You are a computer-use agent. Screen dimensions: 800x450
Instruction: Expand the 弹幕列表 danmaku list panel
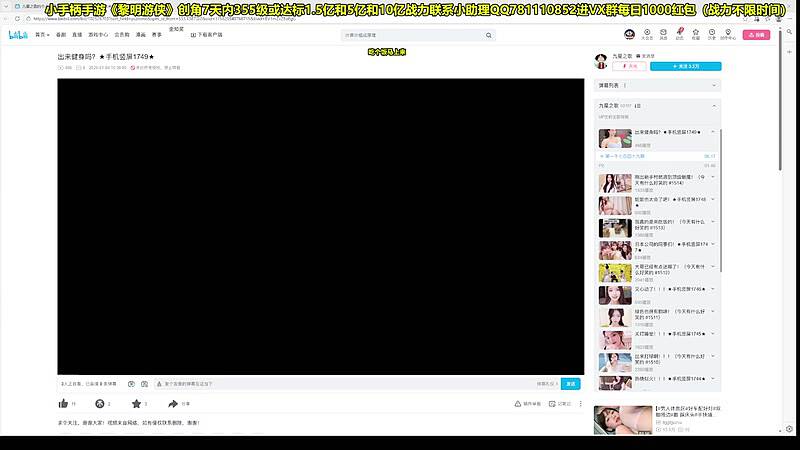click(714, 85)
